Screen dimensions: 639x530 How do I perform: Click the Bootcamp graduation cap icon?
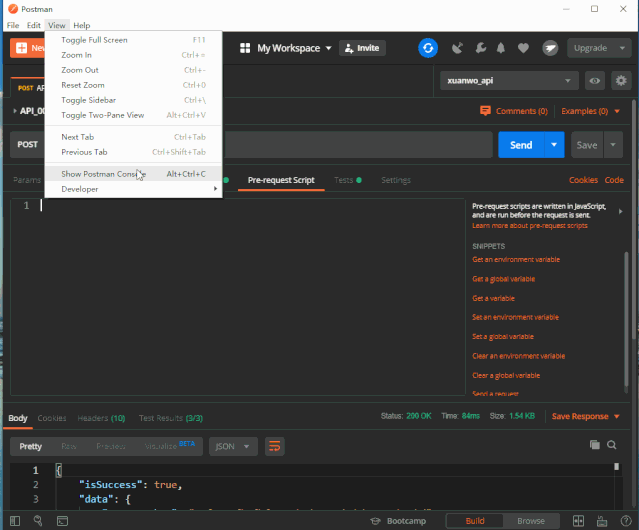click(x=375, y=521)
